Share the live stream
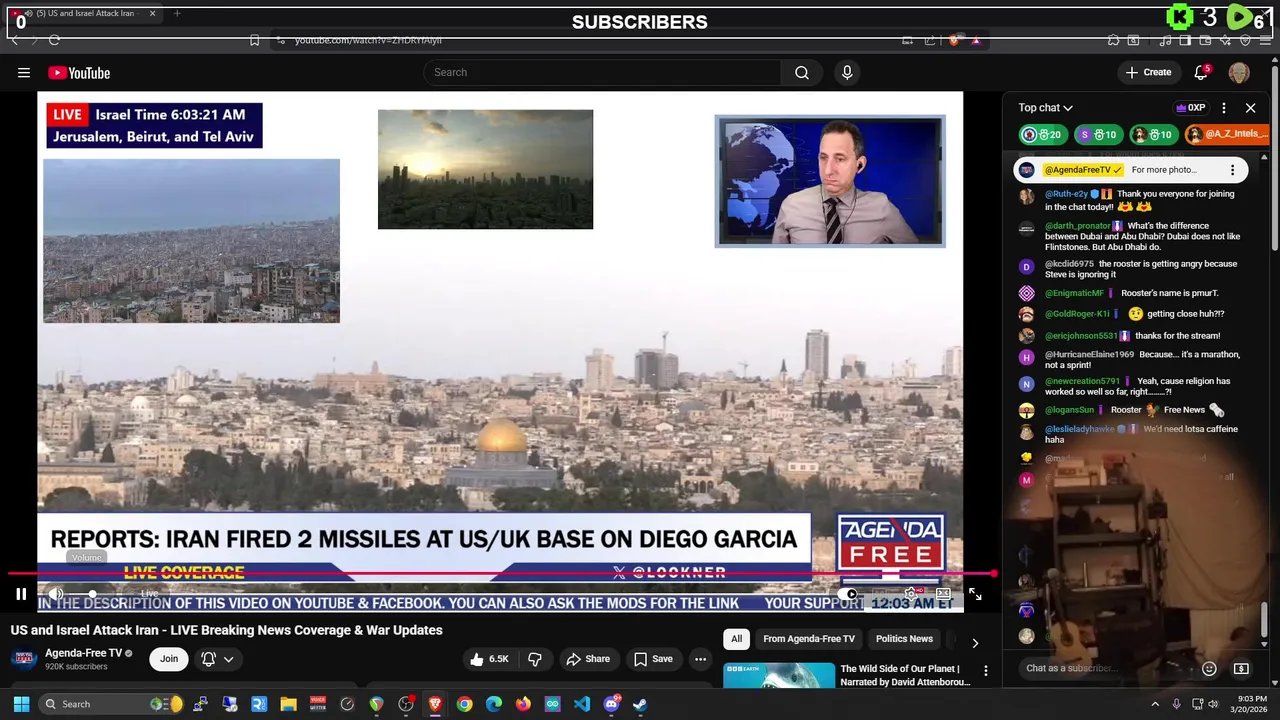This screenshot has width=1280, height=720. coord(588,659)
